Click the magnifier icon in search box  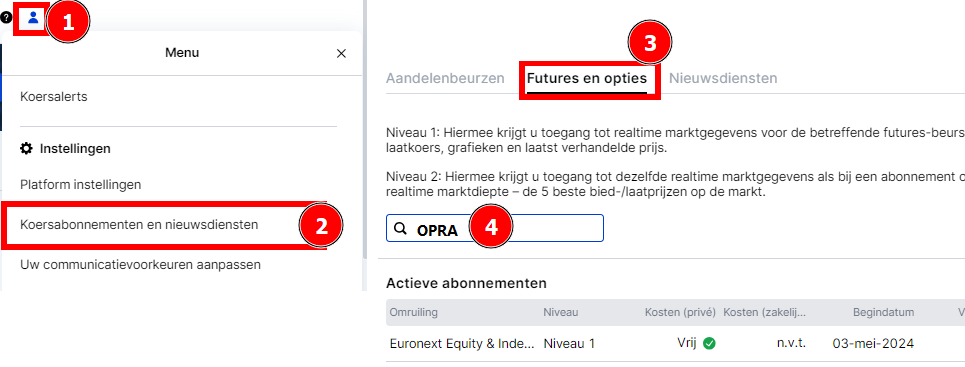point(401,228)
